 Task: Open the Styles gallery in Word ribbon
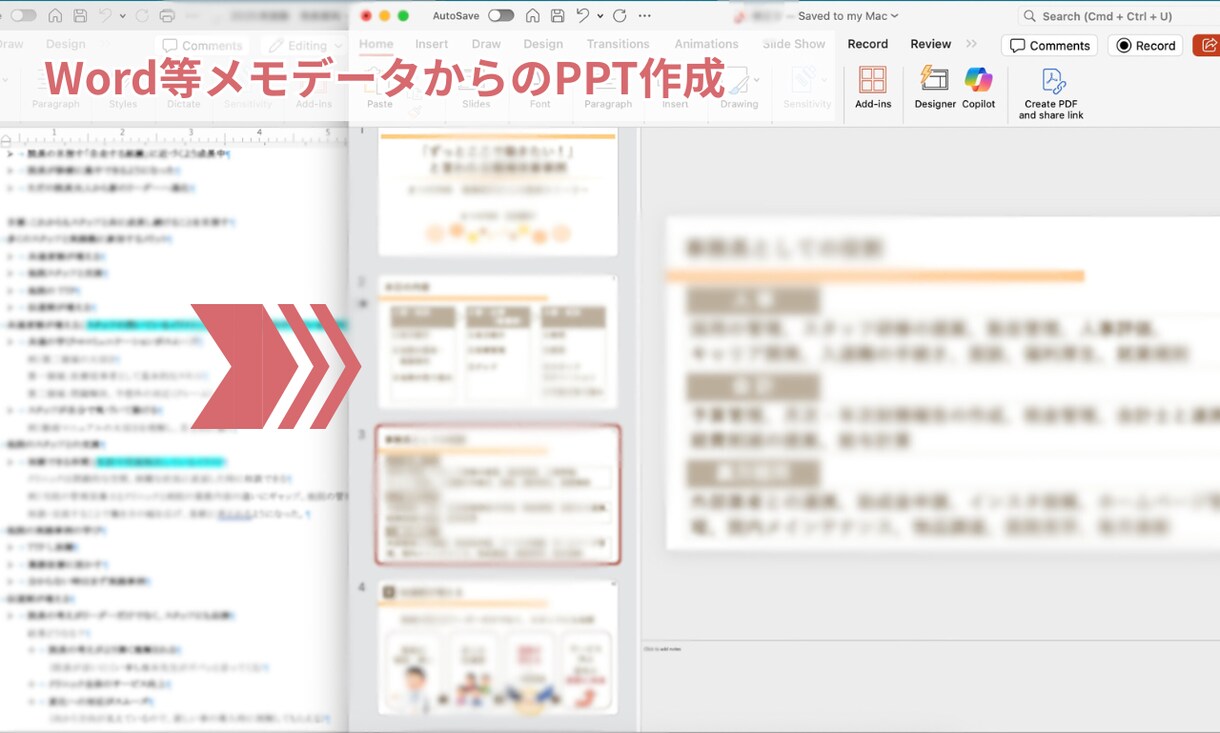pyautogui.click(x=123, y=90)
